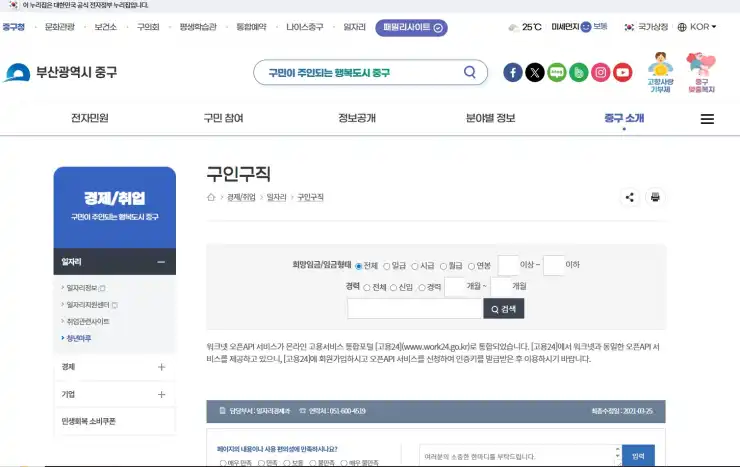The height and width of the screenshot is (467, 740).
Task: Click the 미세먼지 smiley face icon
Action: click(586, 27)
